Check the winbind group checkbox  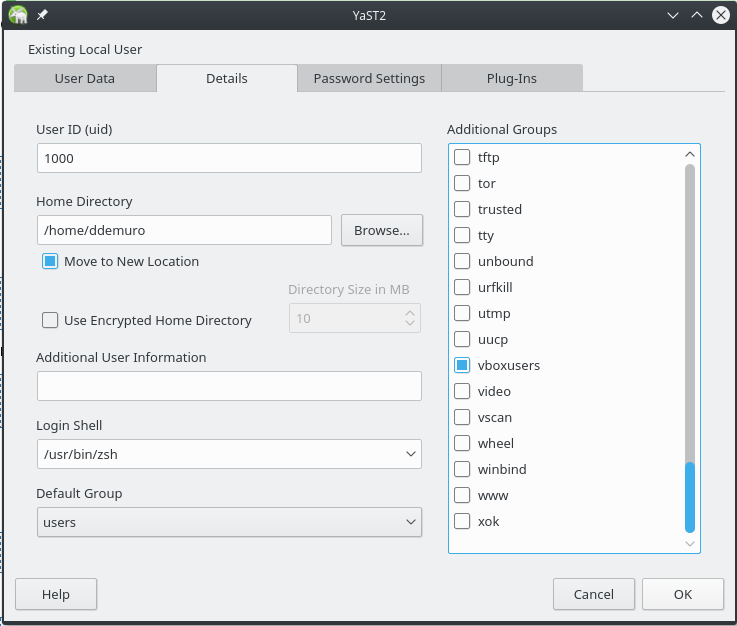462,469
